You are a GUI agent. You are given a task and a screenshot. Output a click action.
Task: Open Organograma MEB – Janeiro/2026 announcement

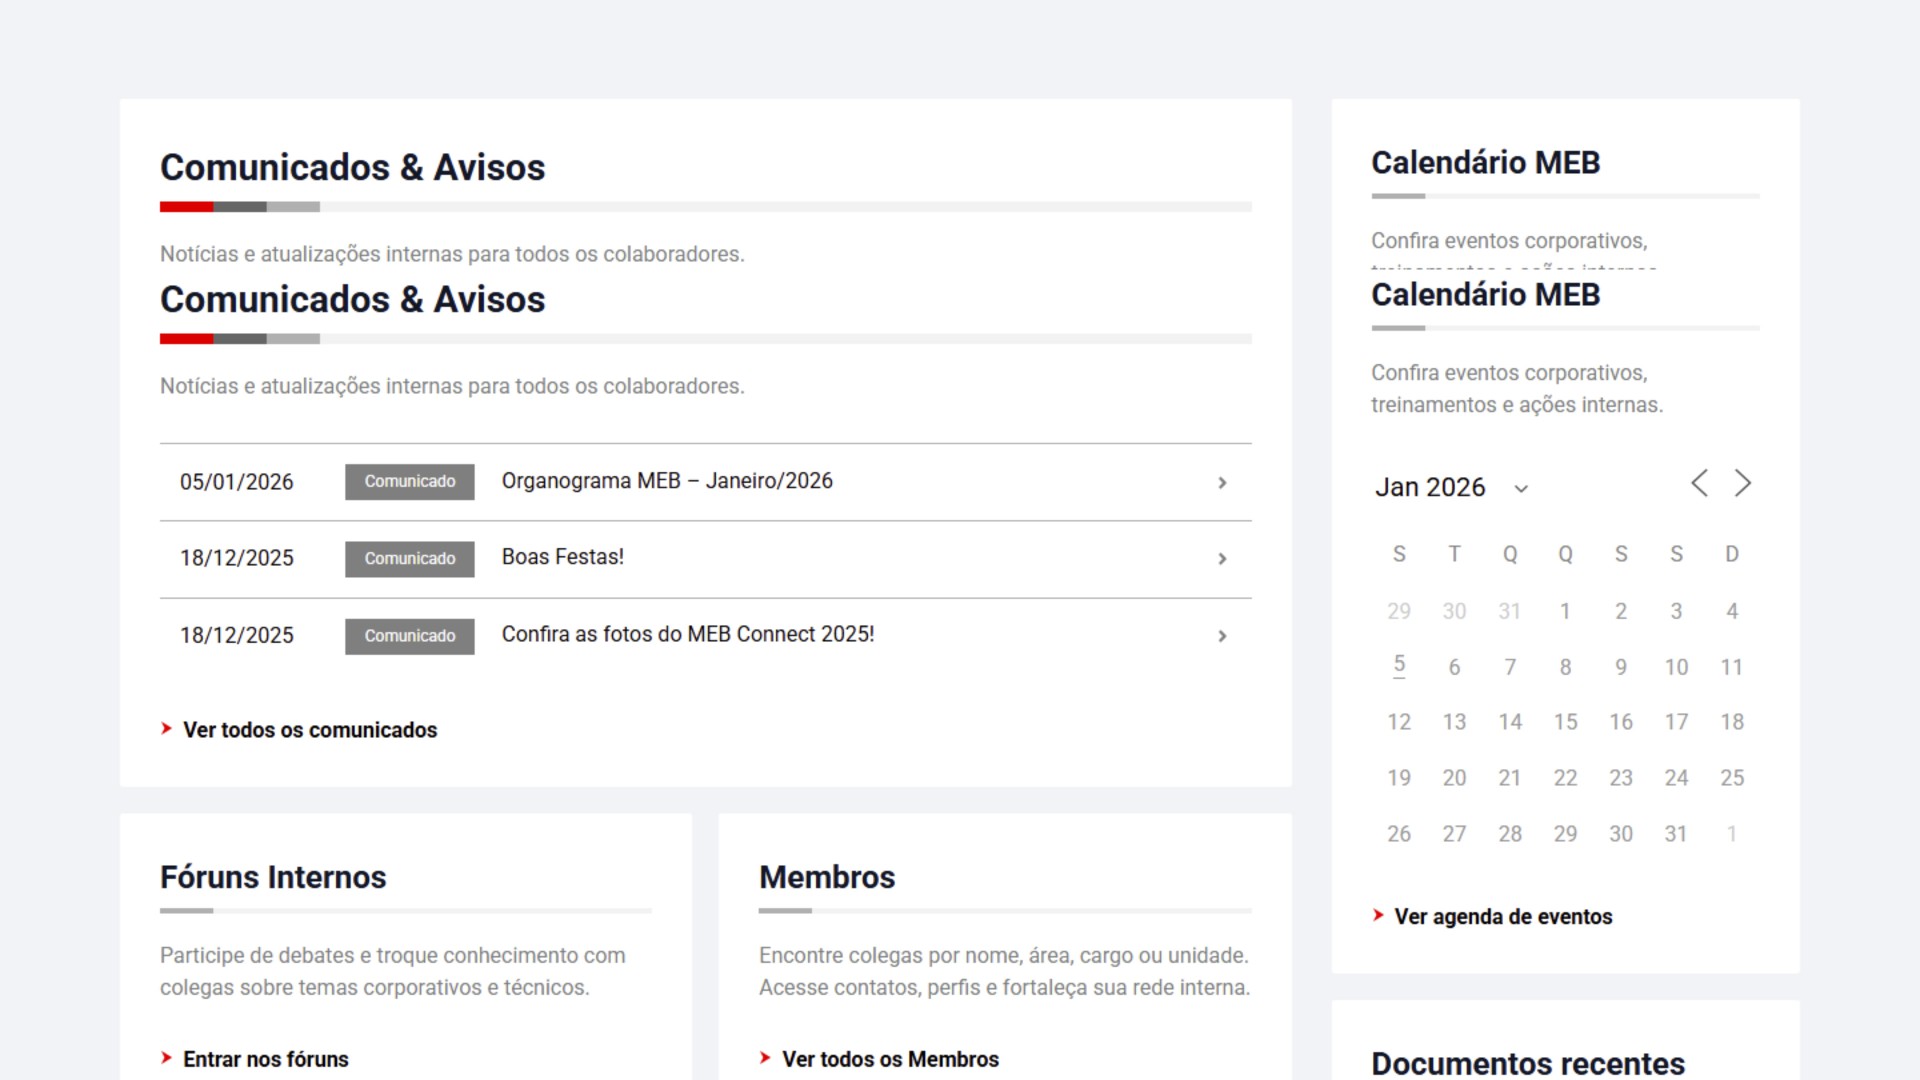pyautogui.click(x=667, y=481)
